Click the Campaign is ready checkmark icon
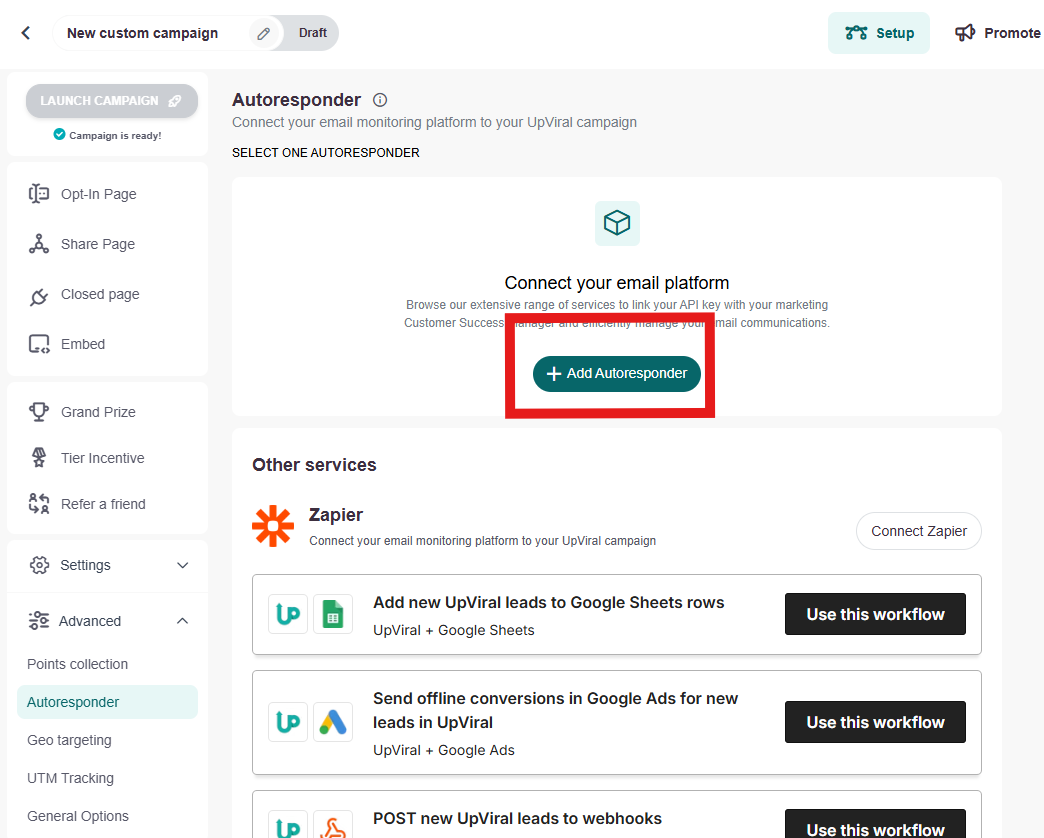 [x=59, y=134]
